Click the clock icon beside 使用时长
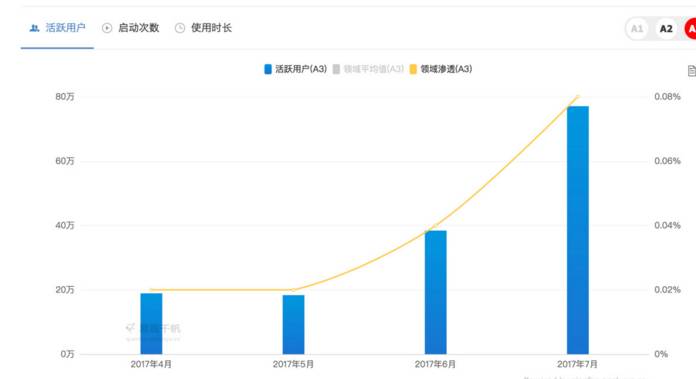The image size is (696, 379). click(180, 28)
